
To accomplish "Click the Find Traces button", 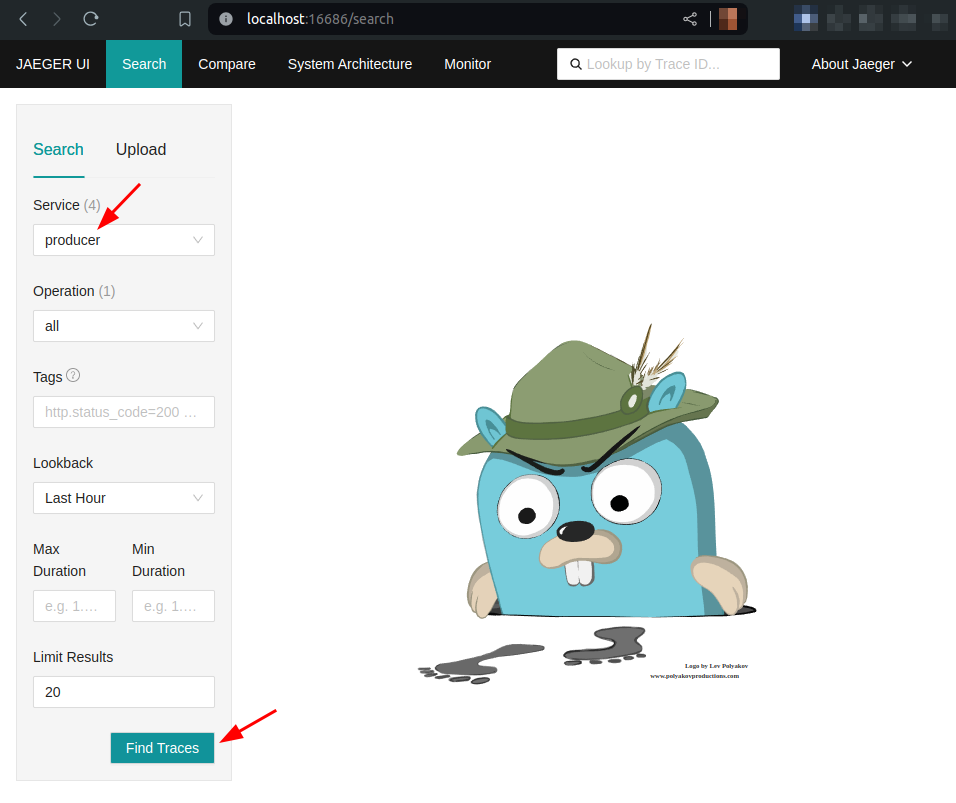I will coord(162,748).
